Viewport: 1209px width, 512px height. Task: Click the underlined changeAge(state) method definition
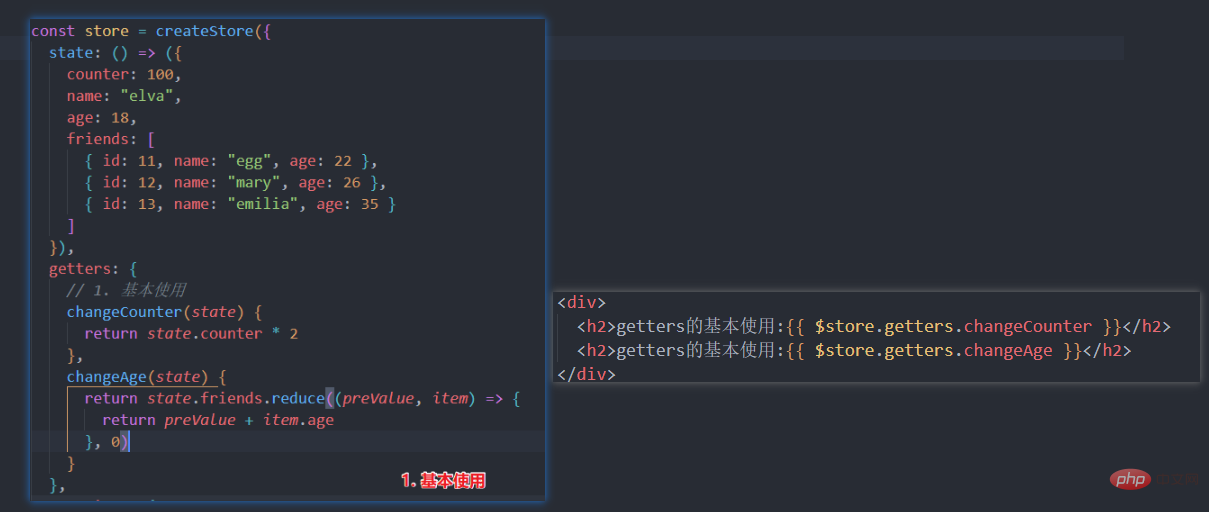pos(138,377)
